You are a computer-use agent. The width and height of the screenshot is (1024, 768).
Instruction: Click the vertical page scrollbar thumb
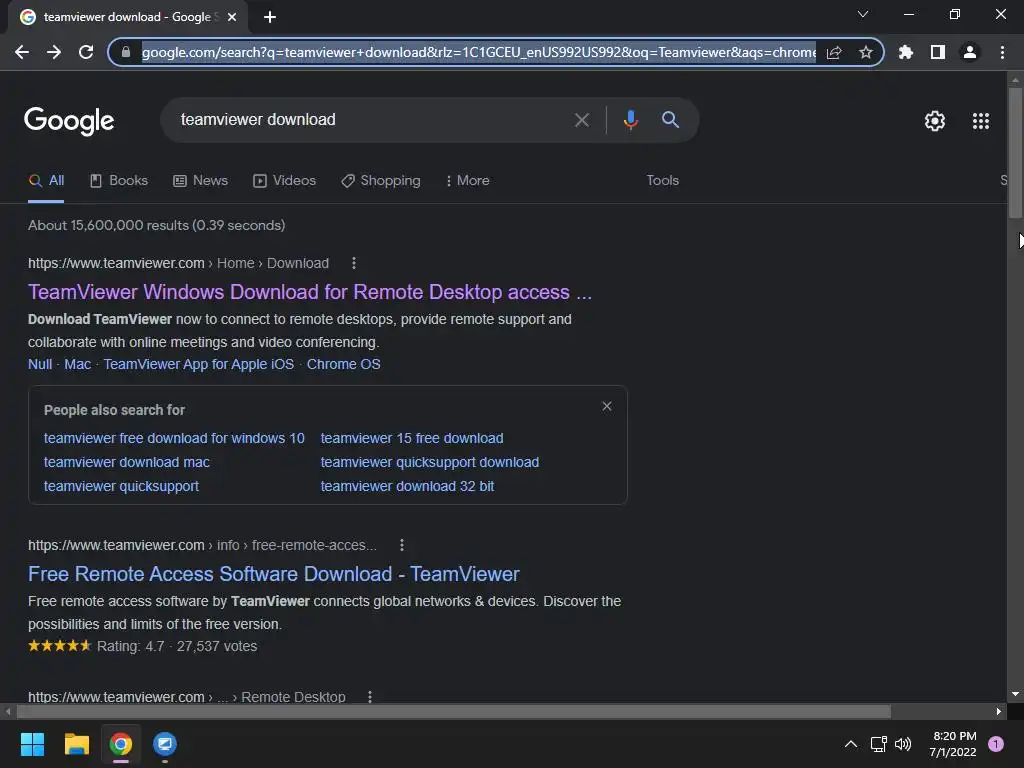(x=1015, y=152)
